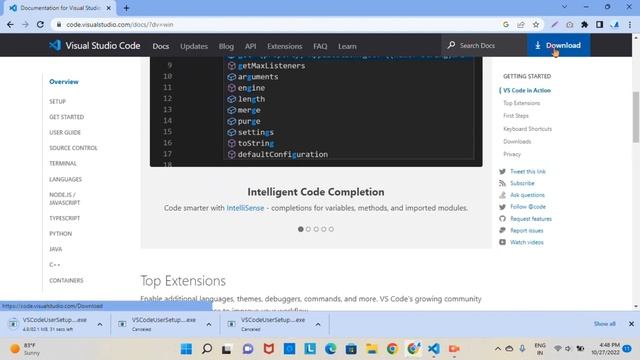Click the blue Download button
The width and height of the screenshot is (640, 360).
558,45
